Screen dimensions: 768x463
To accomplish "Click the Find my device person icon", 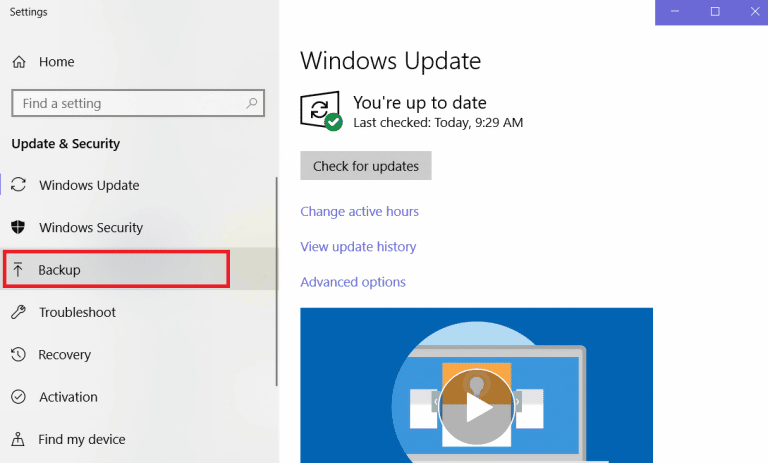I will [18, 439].
